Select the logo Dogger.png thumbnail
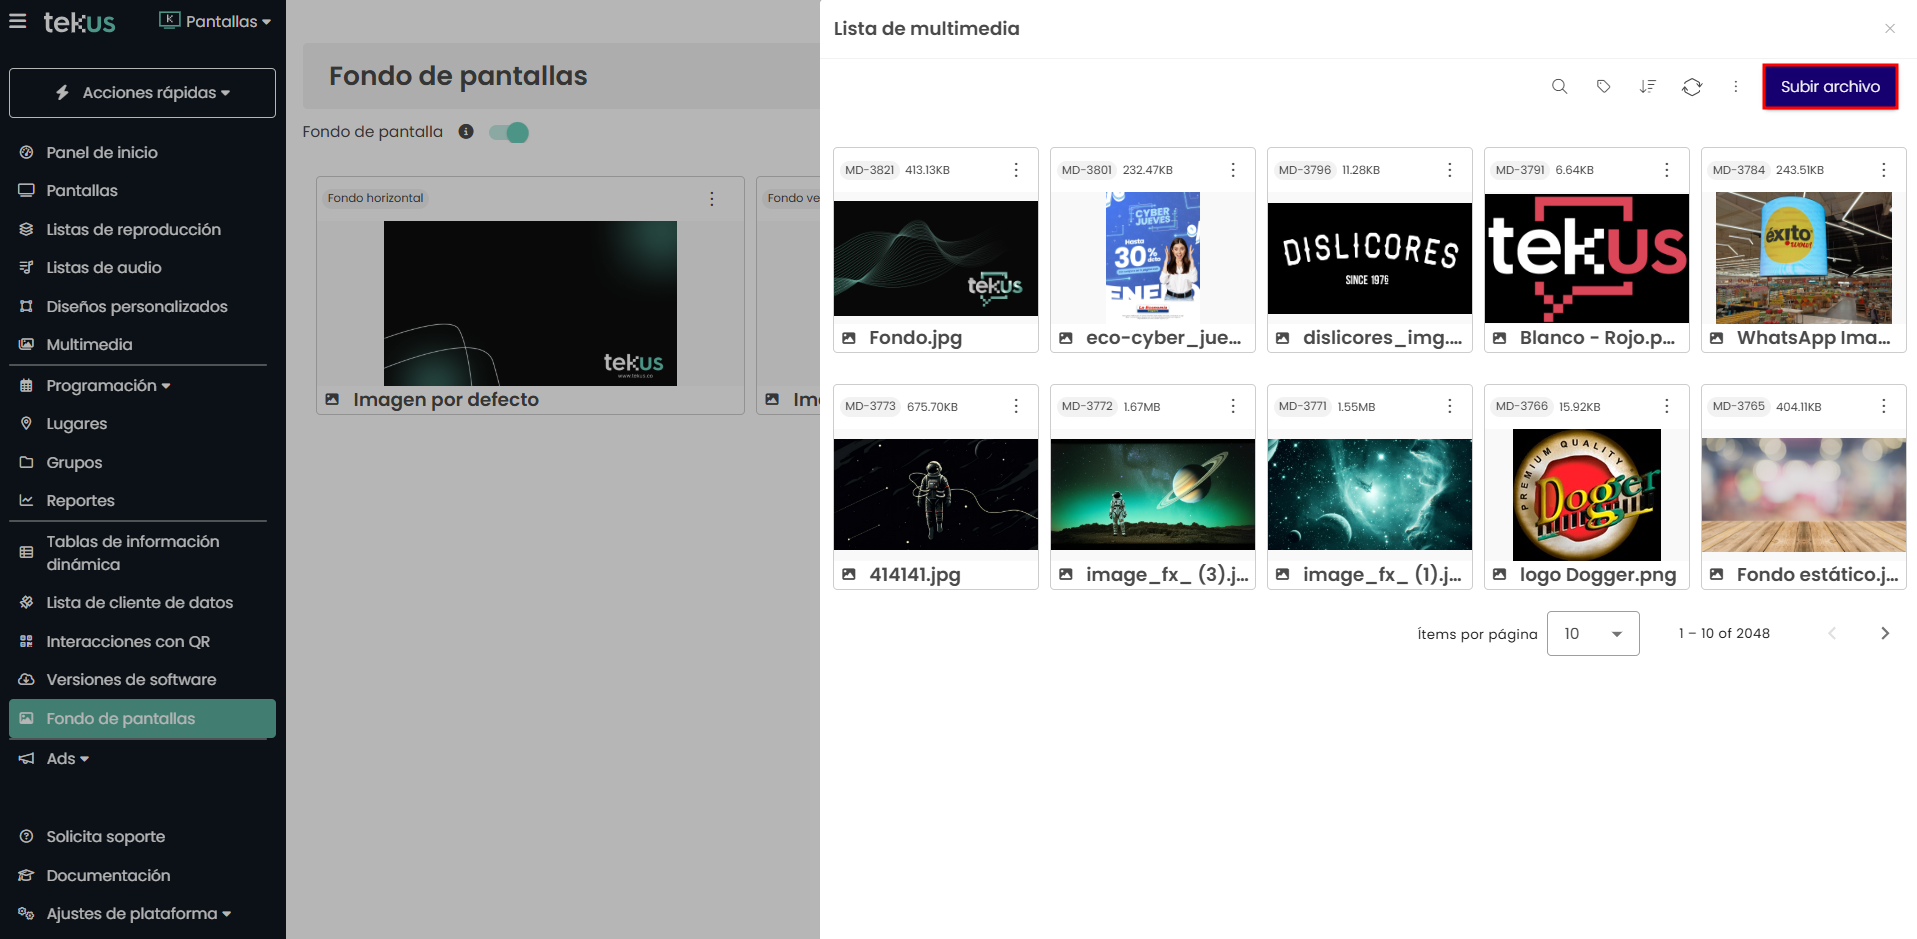 click(x=1586, y=495)
